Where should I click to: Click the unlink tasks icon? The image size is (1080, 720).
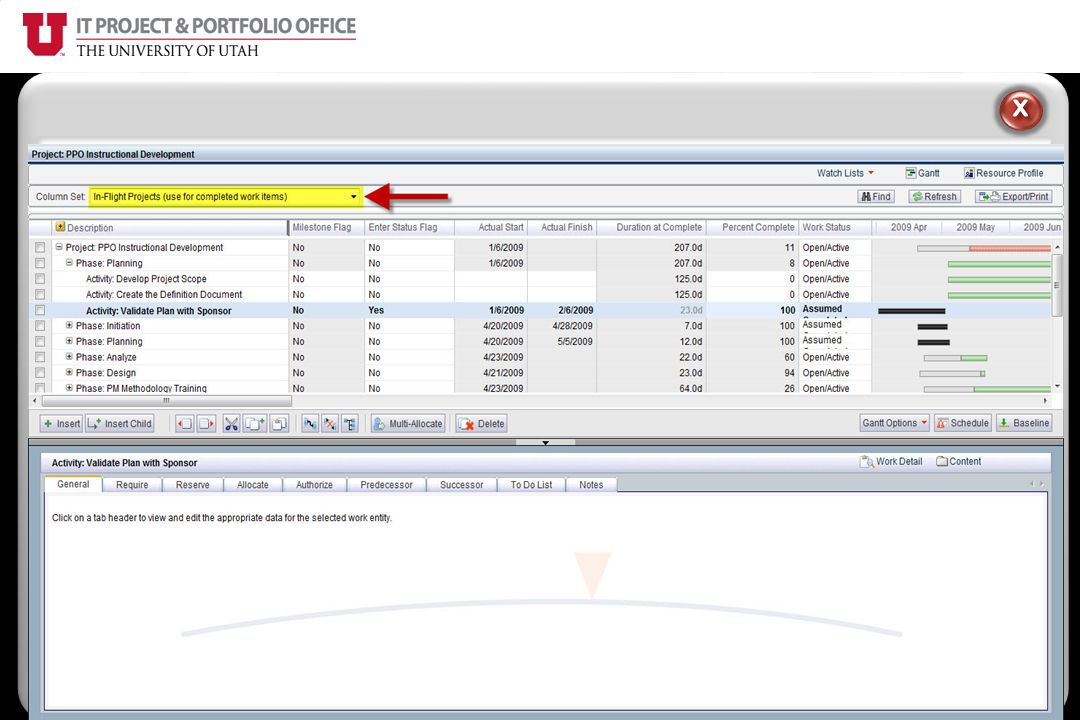[x=330, y=424]
